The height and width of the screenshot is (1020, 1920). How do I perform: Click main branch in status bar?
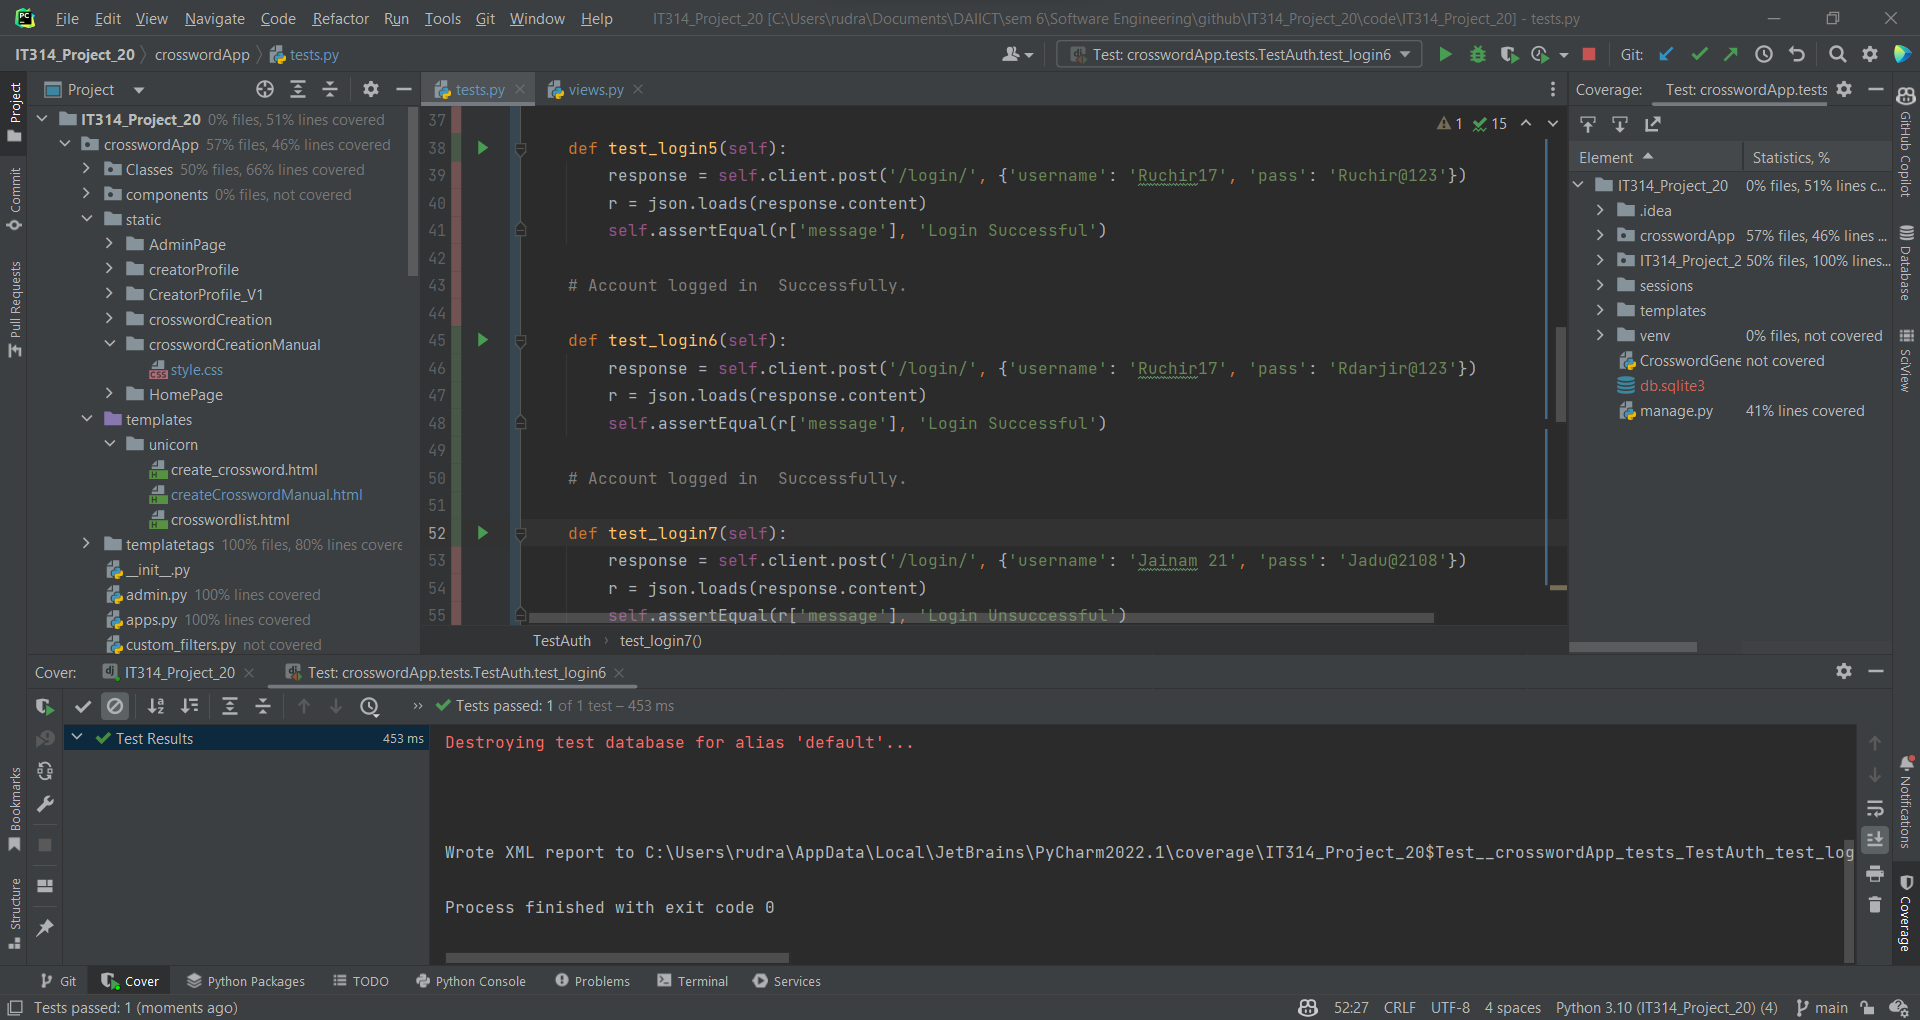pos(1822,1007)
